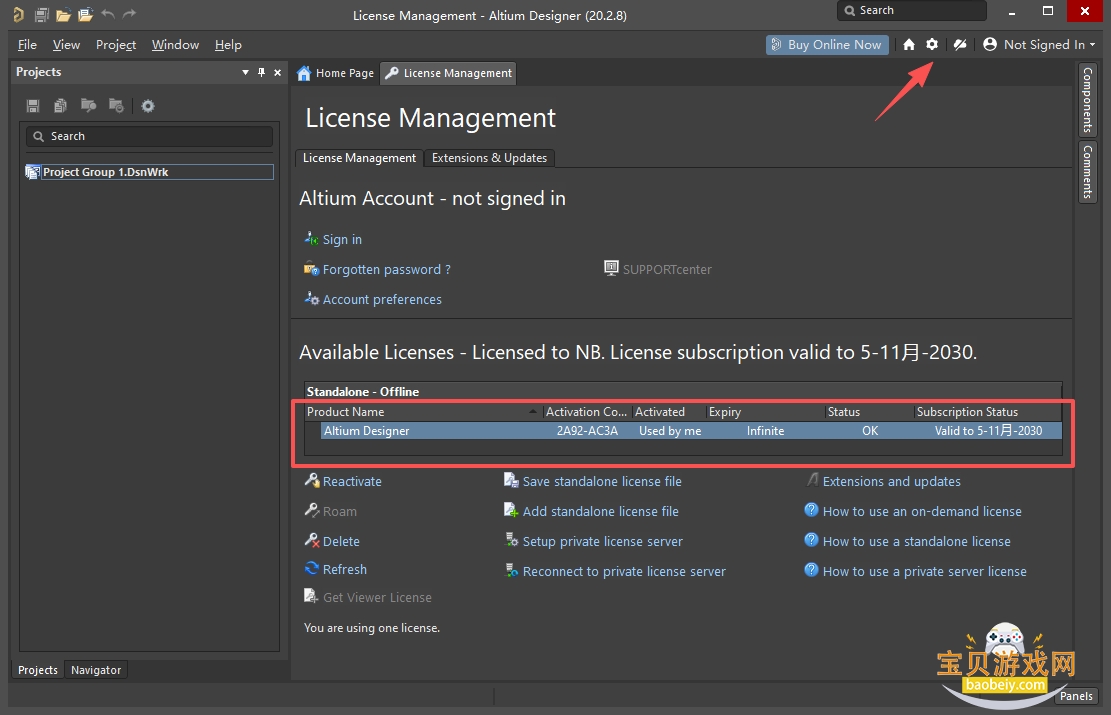Screen dimensions: 1111x715
Task: Open File menu
Action: (27, 45)
